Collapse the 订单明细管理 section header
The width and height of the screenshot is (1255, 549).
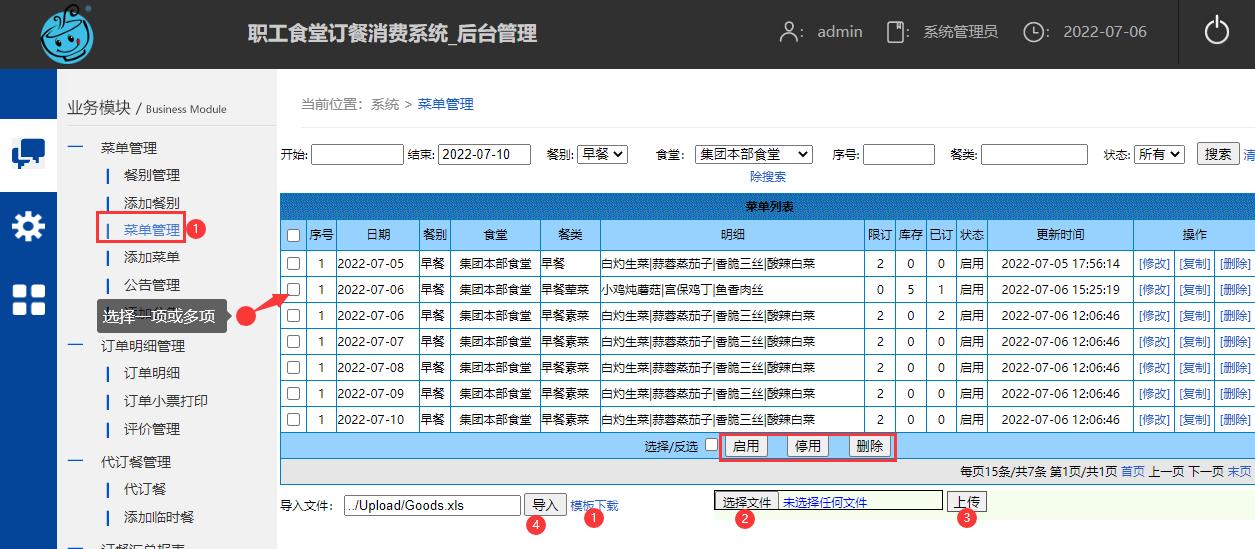click(x=143, y=346)
